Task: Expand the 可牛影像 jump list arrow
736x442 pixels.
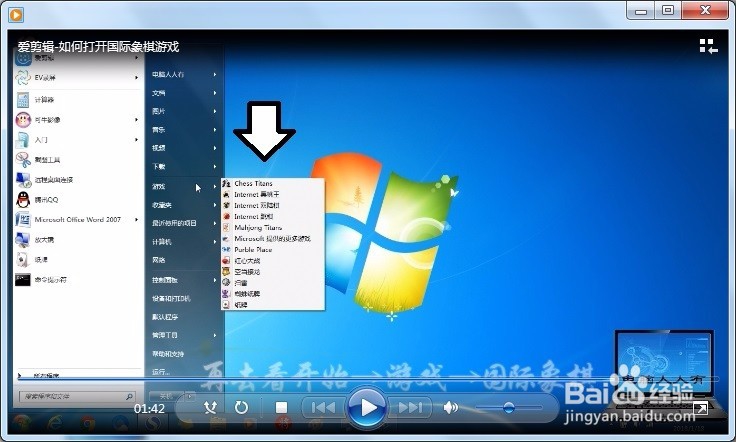Action: [137, 120]
